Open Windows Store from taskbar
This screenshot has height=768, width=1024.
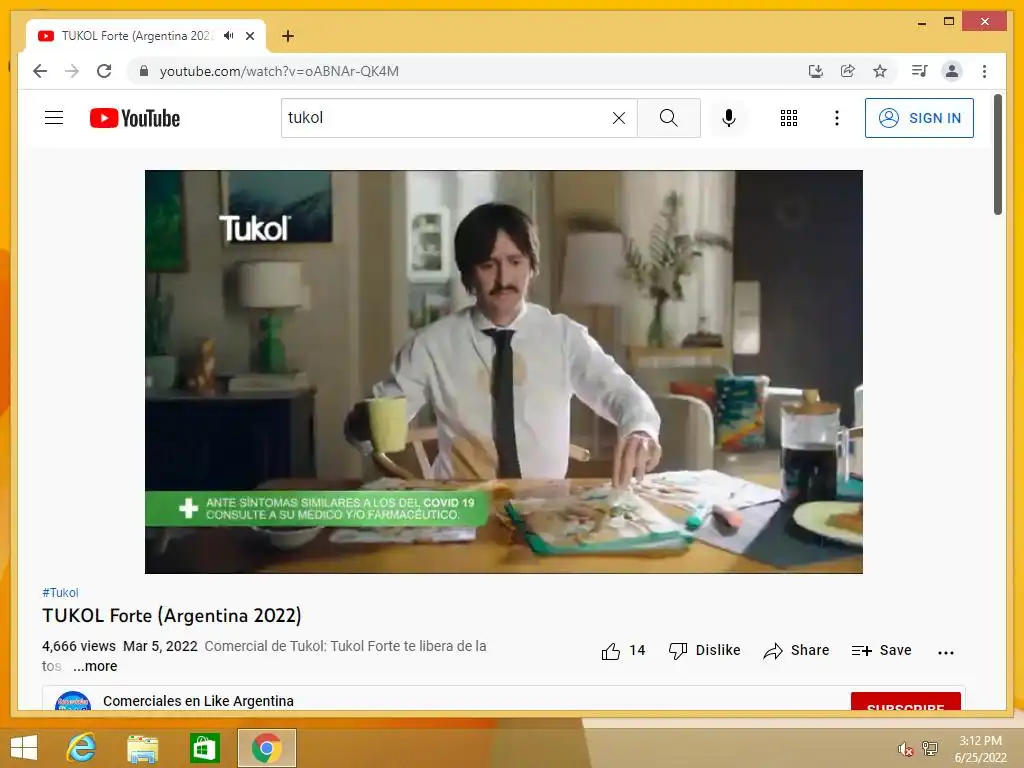(x=204, y=748)
